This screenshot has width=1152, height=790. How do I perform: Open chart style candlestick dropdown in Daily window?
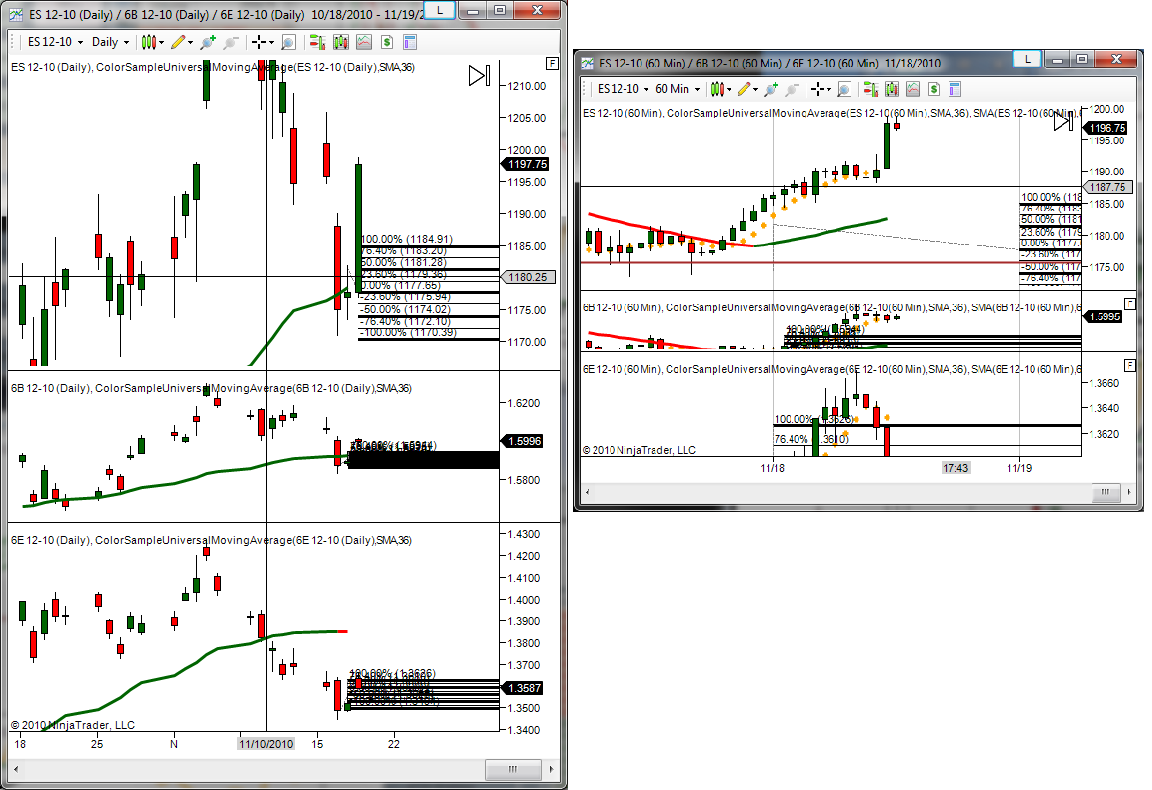[x=152, y=42]
